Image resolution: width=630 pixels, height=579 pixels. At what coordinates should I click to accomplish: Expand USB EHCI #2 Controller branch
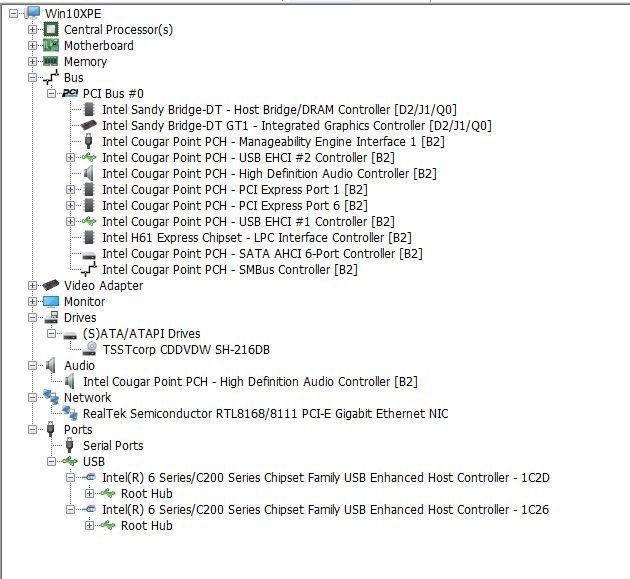tap(70, 158)
